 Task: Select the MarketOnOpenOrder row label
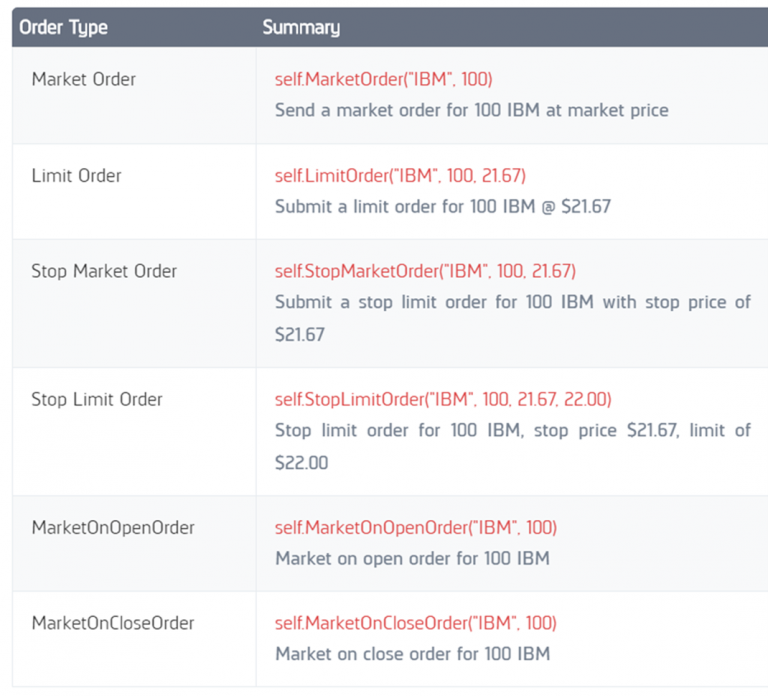coord(113,528)
